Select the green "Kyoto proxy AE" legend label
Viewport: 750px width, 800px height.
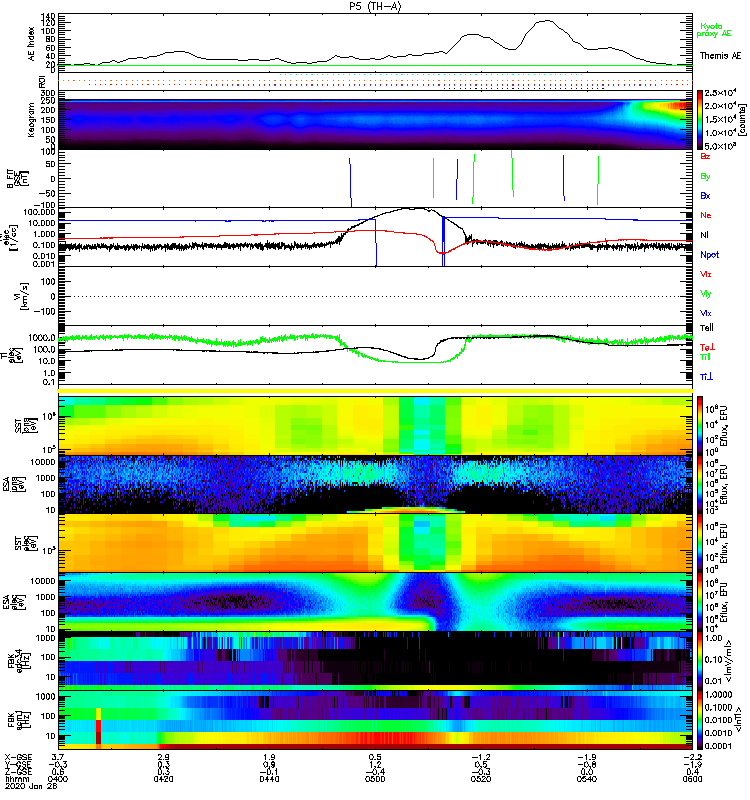tap(713, 30)
